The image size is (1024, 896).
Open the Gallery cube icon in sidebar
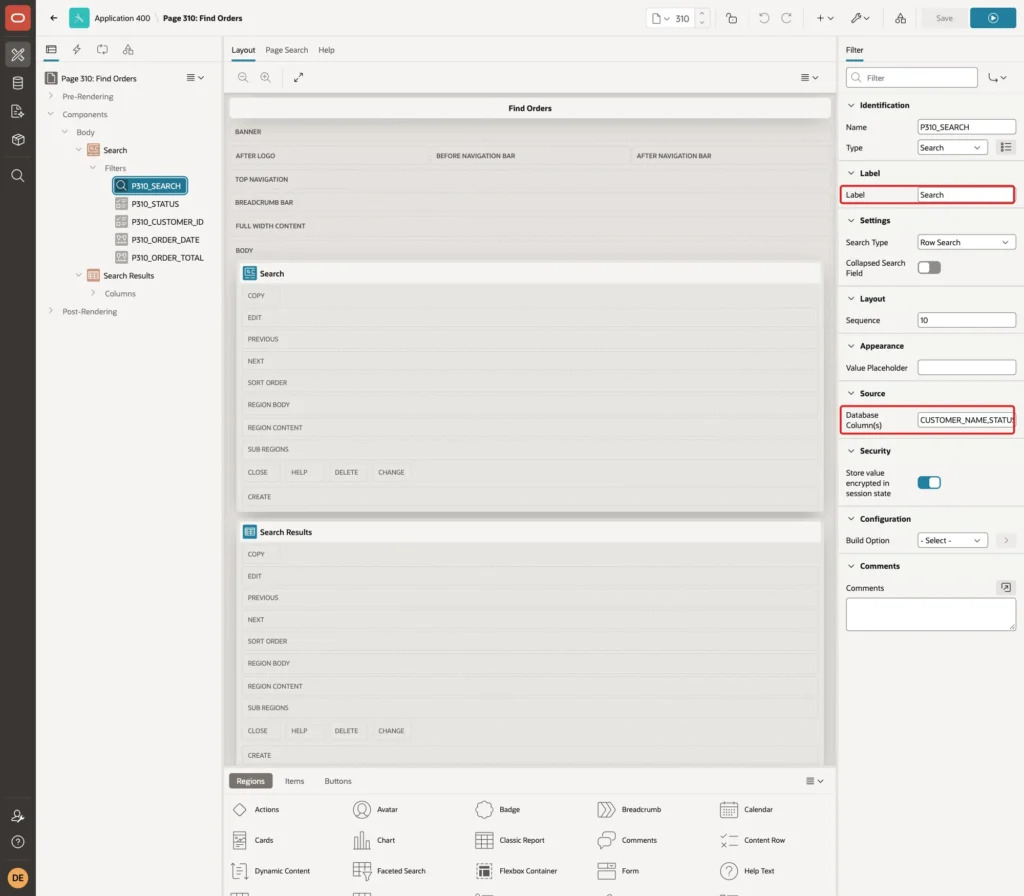point(18,139)
